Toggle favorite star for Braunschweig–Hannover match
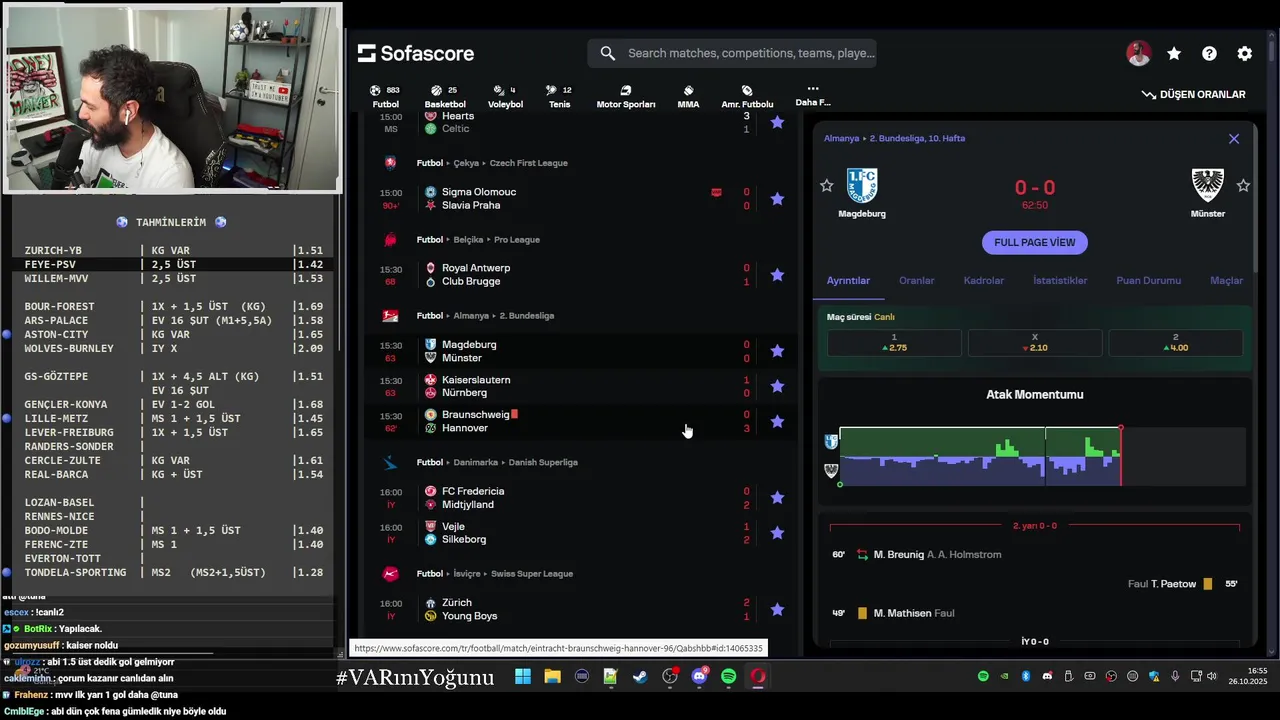Image resolution: width=1280 pixels, height=720 pixels. pos(777,421)
